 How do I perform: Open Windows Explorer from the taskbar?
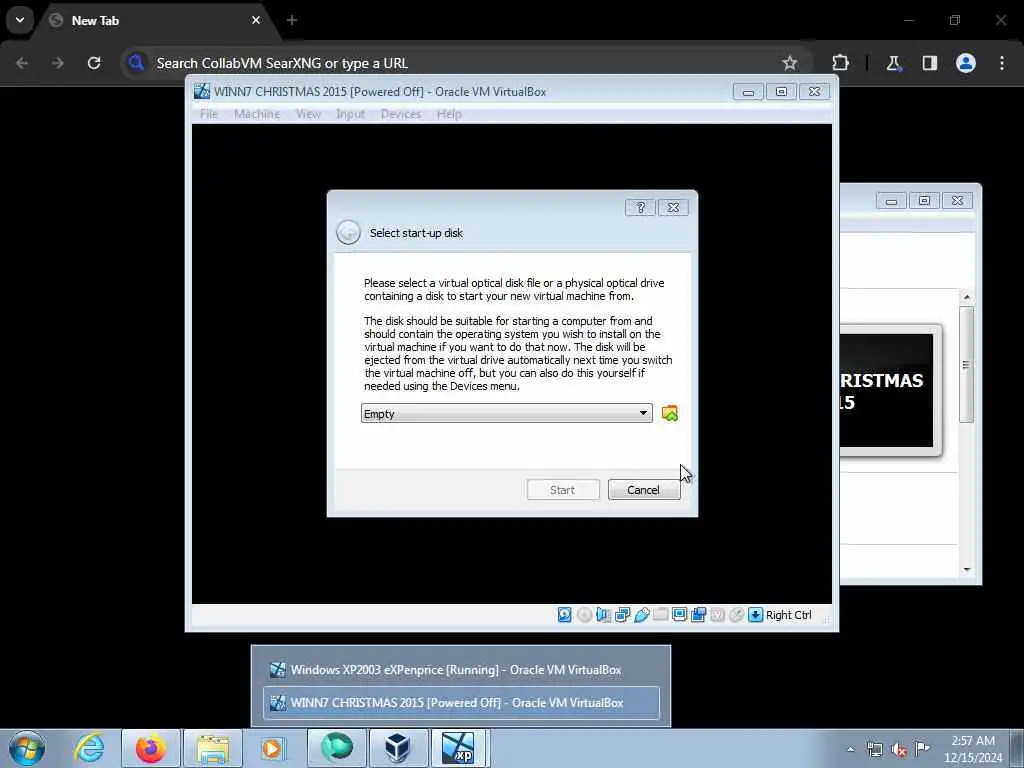[x=213, y=748]
